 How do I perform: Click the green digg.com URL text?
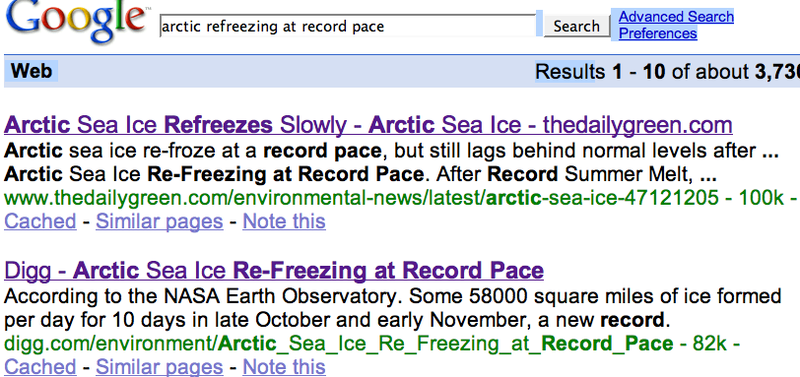(x=339, y=344)
